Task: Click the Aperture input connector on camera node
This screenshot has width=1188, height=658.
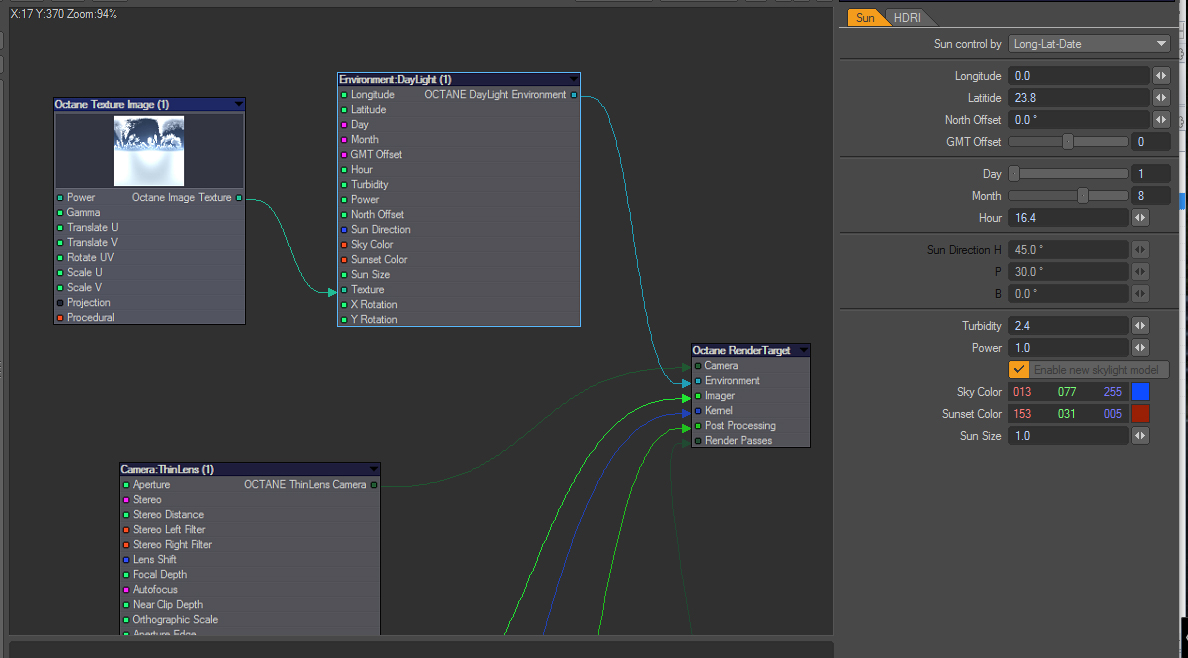Action: (x=127, y=484)
